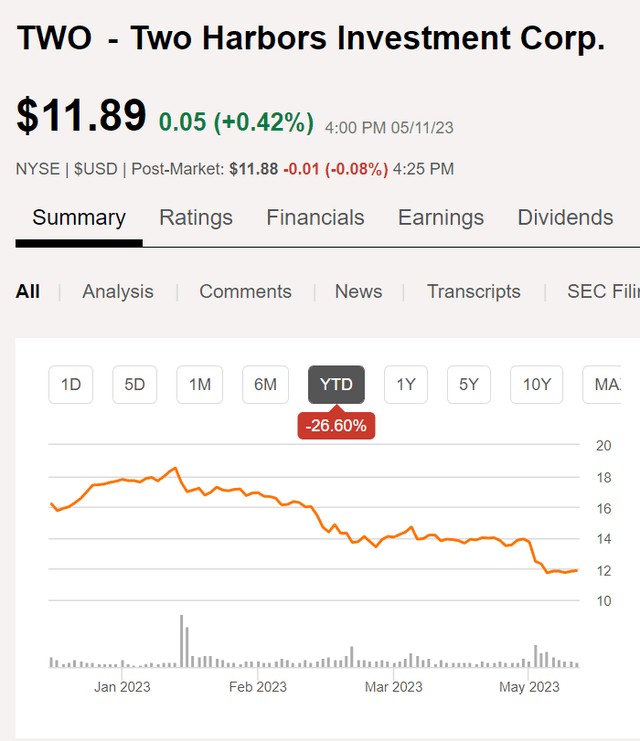Viewport: 640px width, 741px height.
Task: Change chart range to 1Y
Action: [406, 384]
